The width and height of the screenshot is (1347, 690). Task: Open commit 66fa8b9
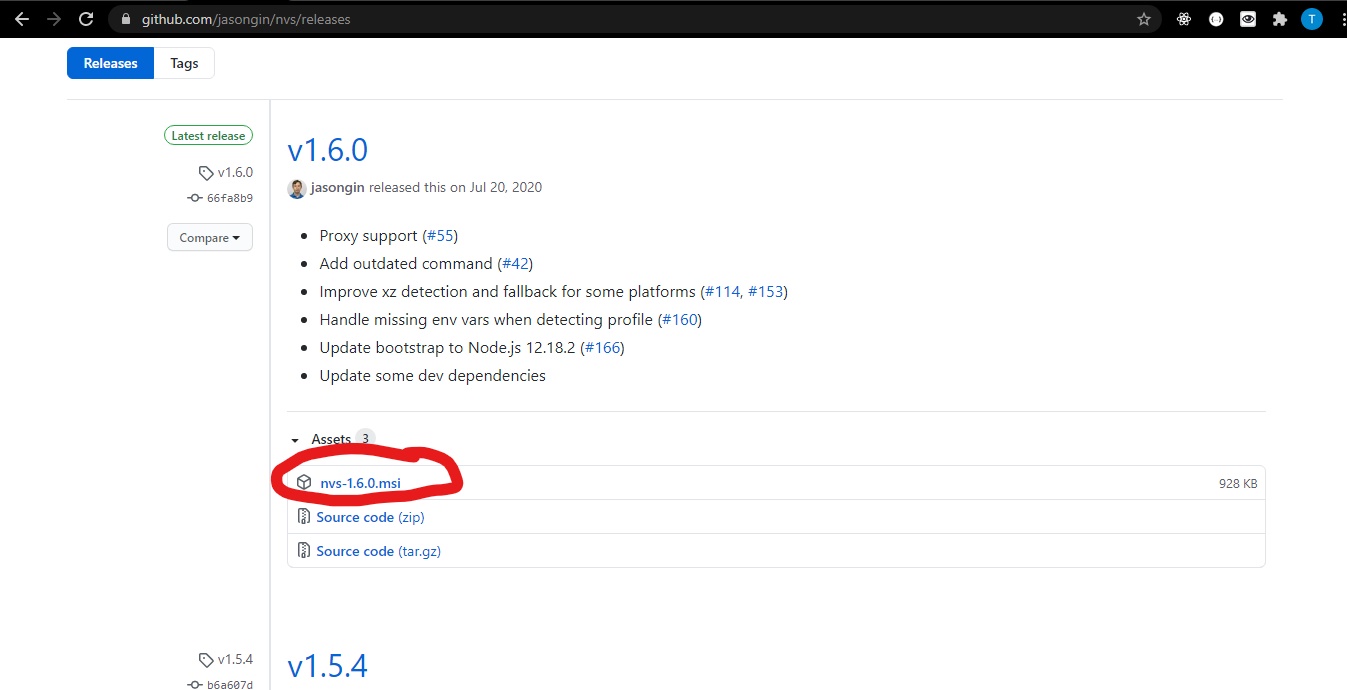(229, 198)
